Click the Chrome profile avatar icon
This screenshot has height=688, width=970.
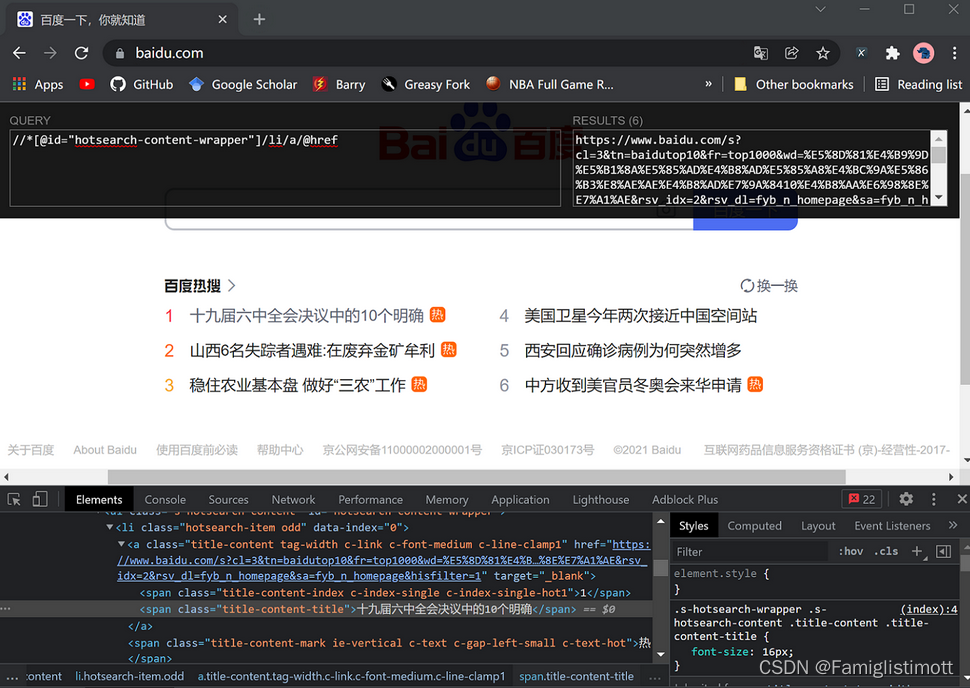pyautogui.click(x=922, y=53)
